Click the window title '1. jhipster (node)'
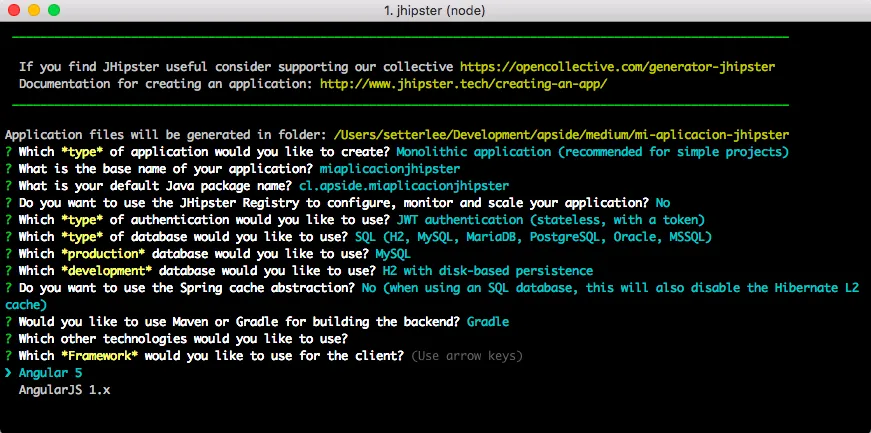 point(434,11)
